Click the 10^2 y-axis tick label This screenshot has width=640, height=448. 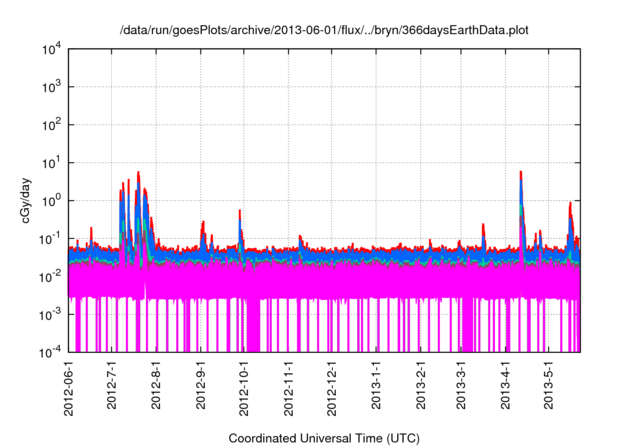[50, 125]
